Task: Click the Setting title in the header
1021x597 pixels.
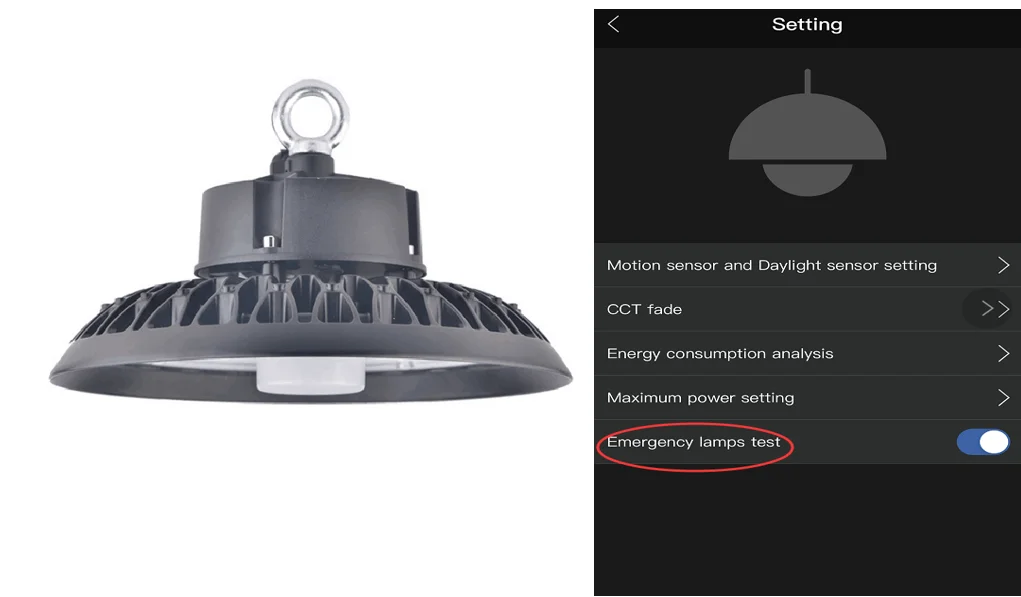Action: tap(807, 25)
